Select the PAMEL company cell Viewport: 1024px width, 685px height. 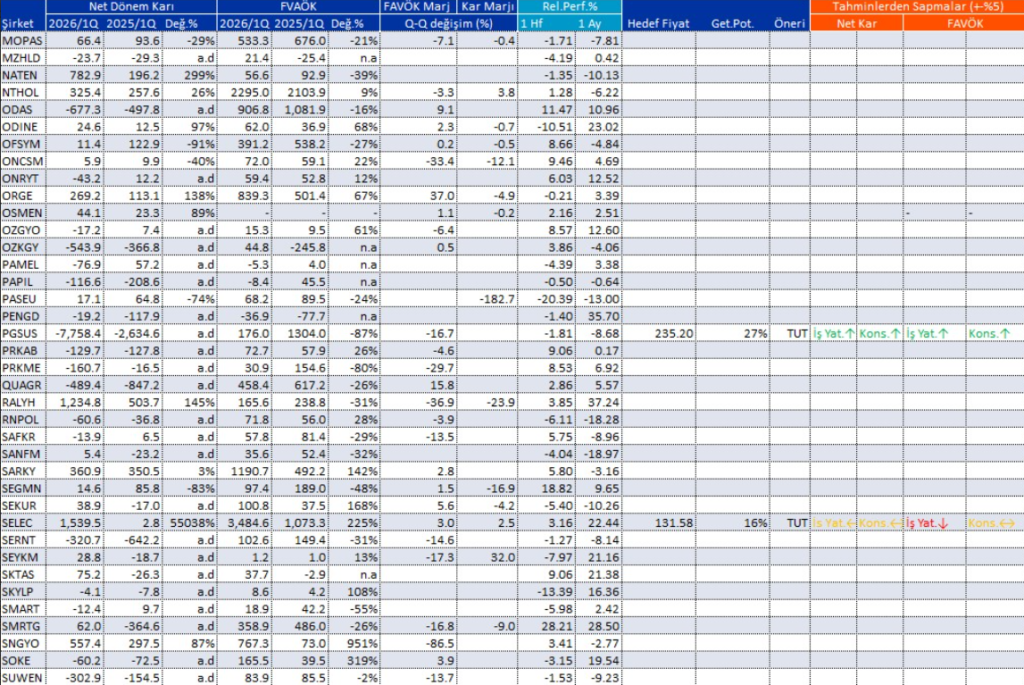[22, 264]
